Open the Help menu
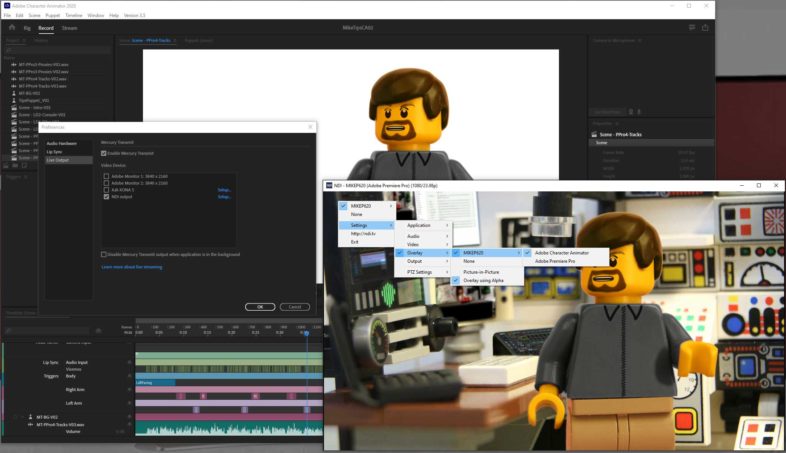This screenshot has width=786, height=453. tap(114, 16)
